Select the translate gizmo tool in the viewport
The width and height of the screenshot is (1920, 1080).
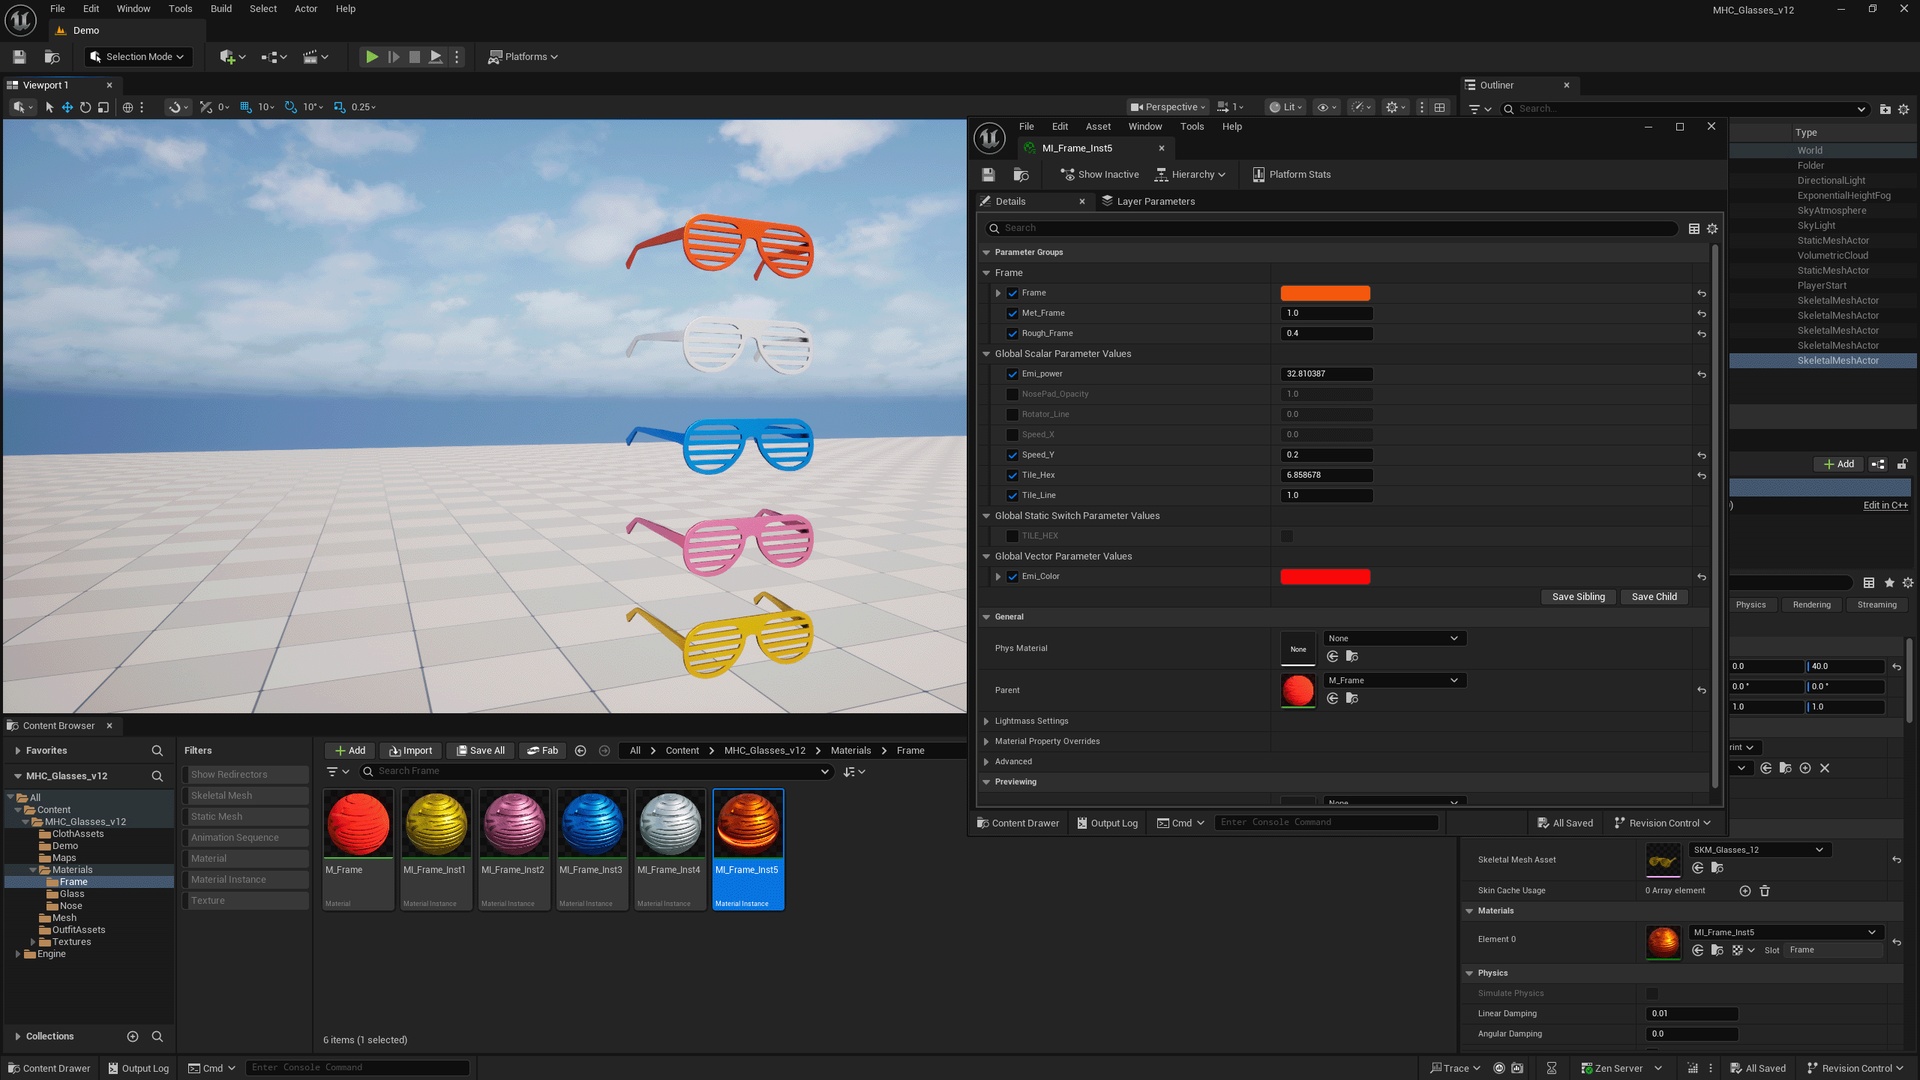[67, 107]
